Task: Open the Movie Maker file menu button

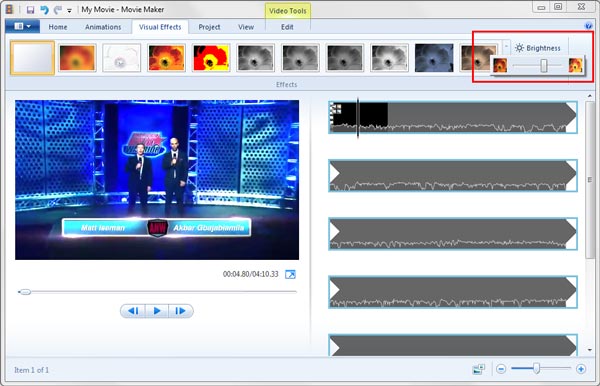Action: pyautogui.click(x=23, y=26)
